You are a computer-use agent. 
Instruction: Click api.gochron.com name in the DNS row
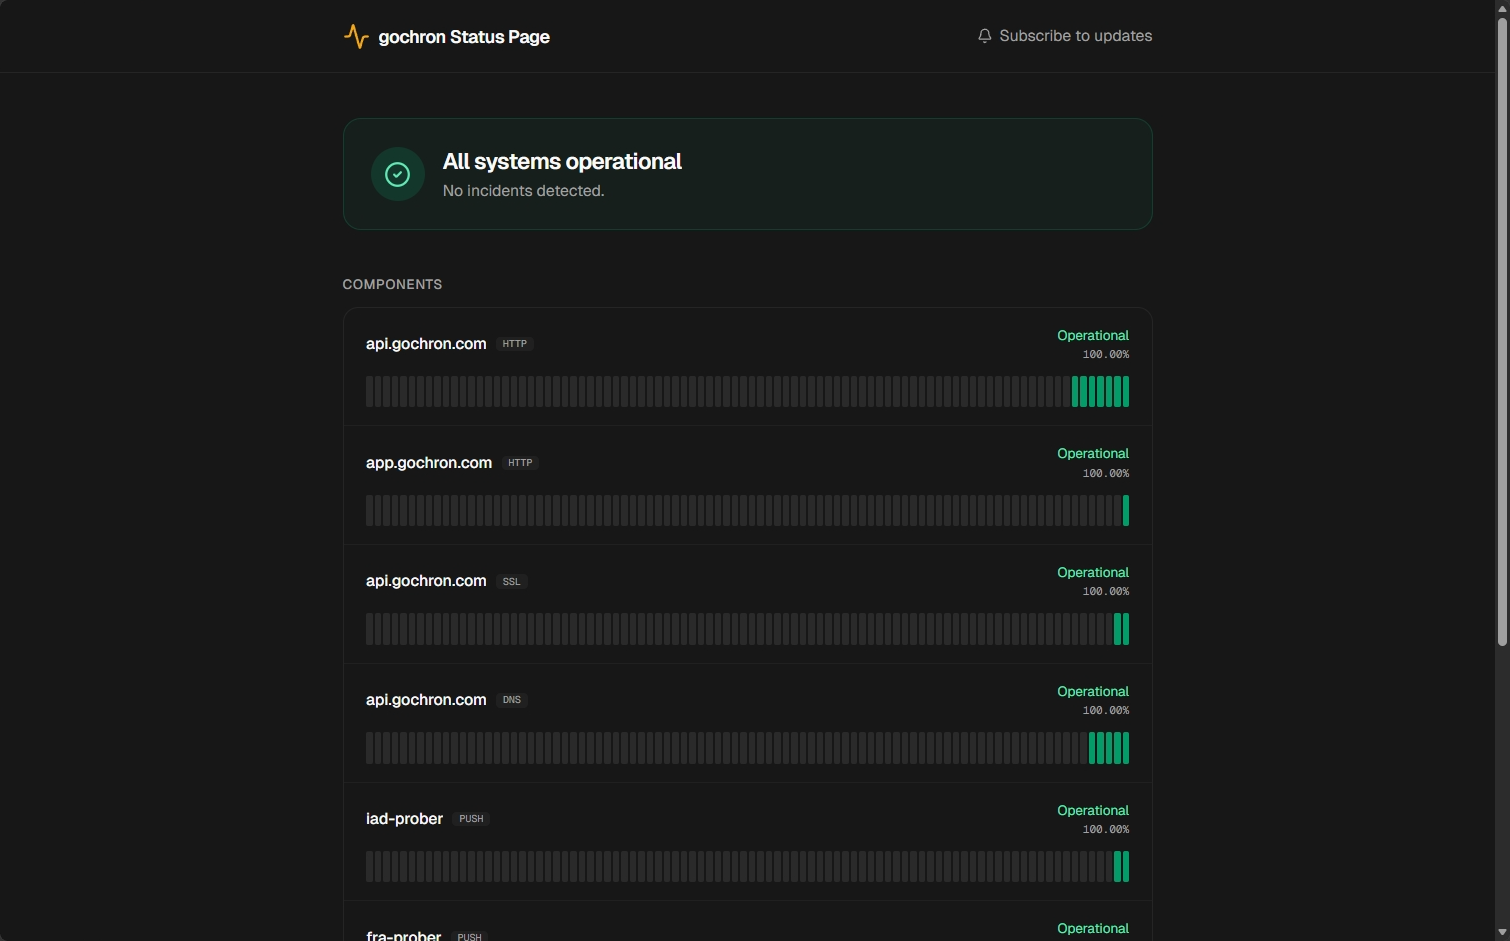point(426,700)
